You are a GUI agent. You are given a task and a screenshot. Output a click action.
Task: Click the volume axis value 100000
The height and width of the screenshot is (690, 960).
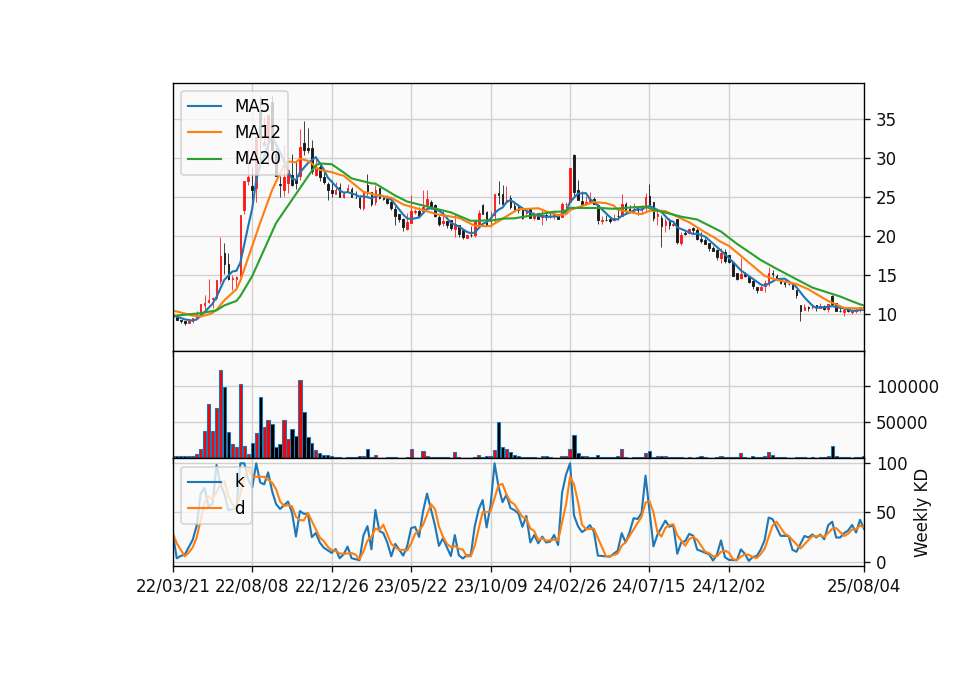point(908,387)
